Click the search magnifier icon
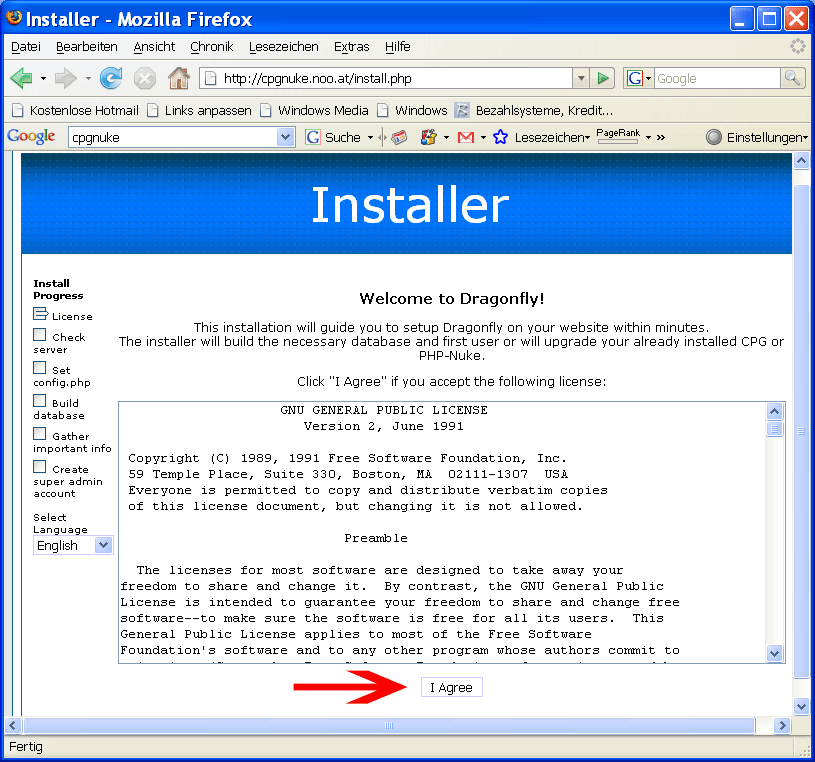 793,78
